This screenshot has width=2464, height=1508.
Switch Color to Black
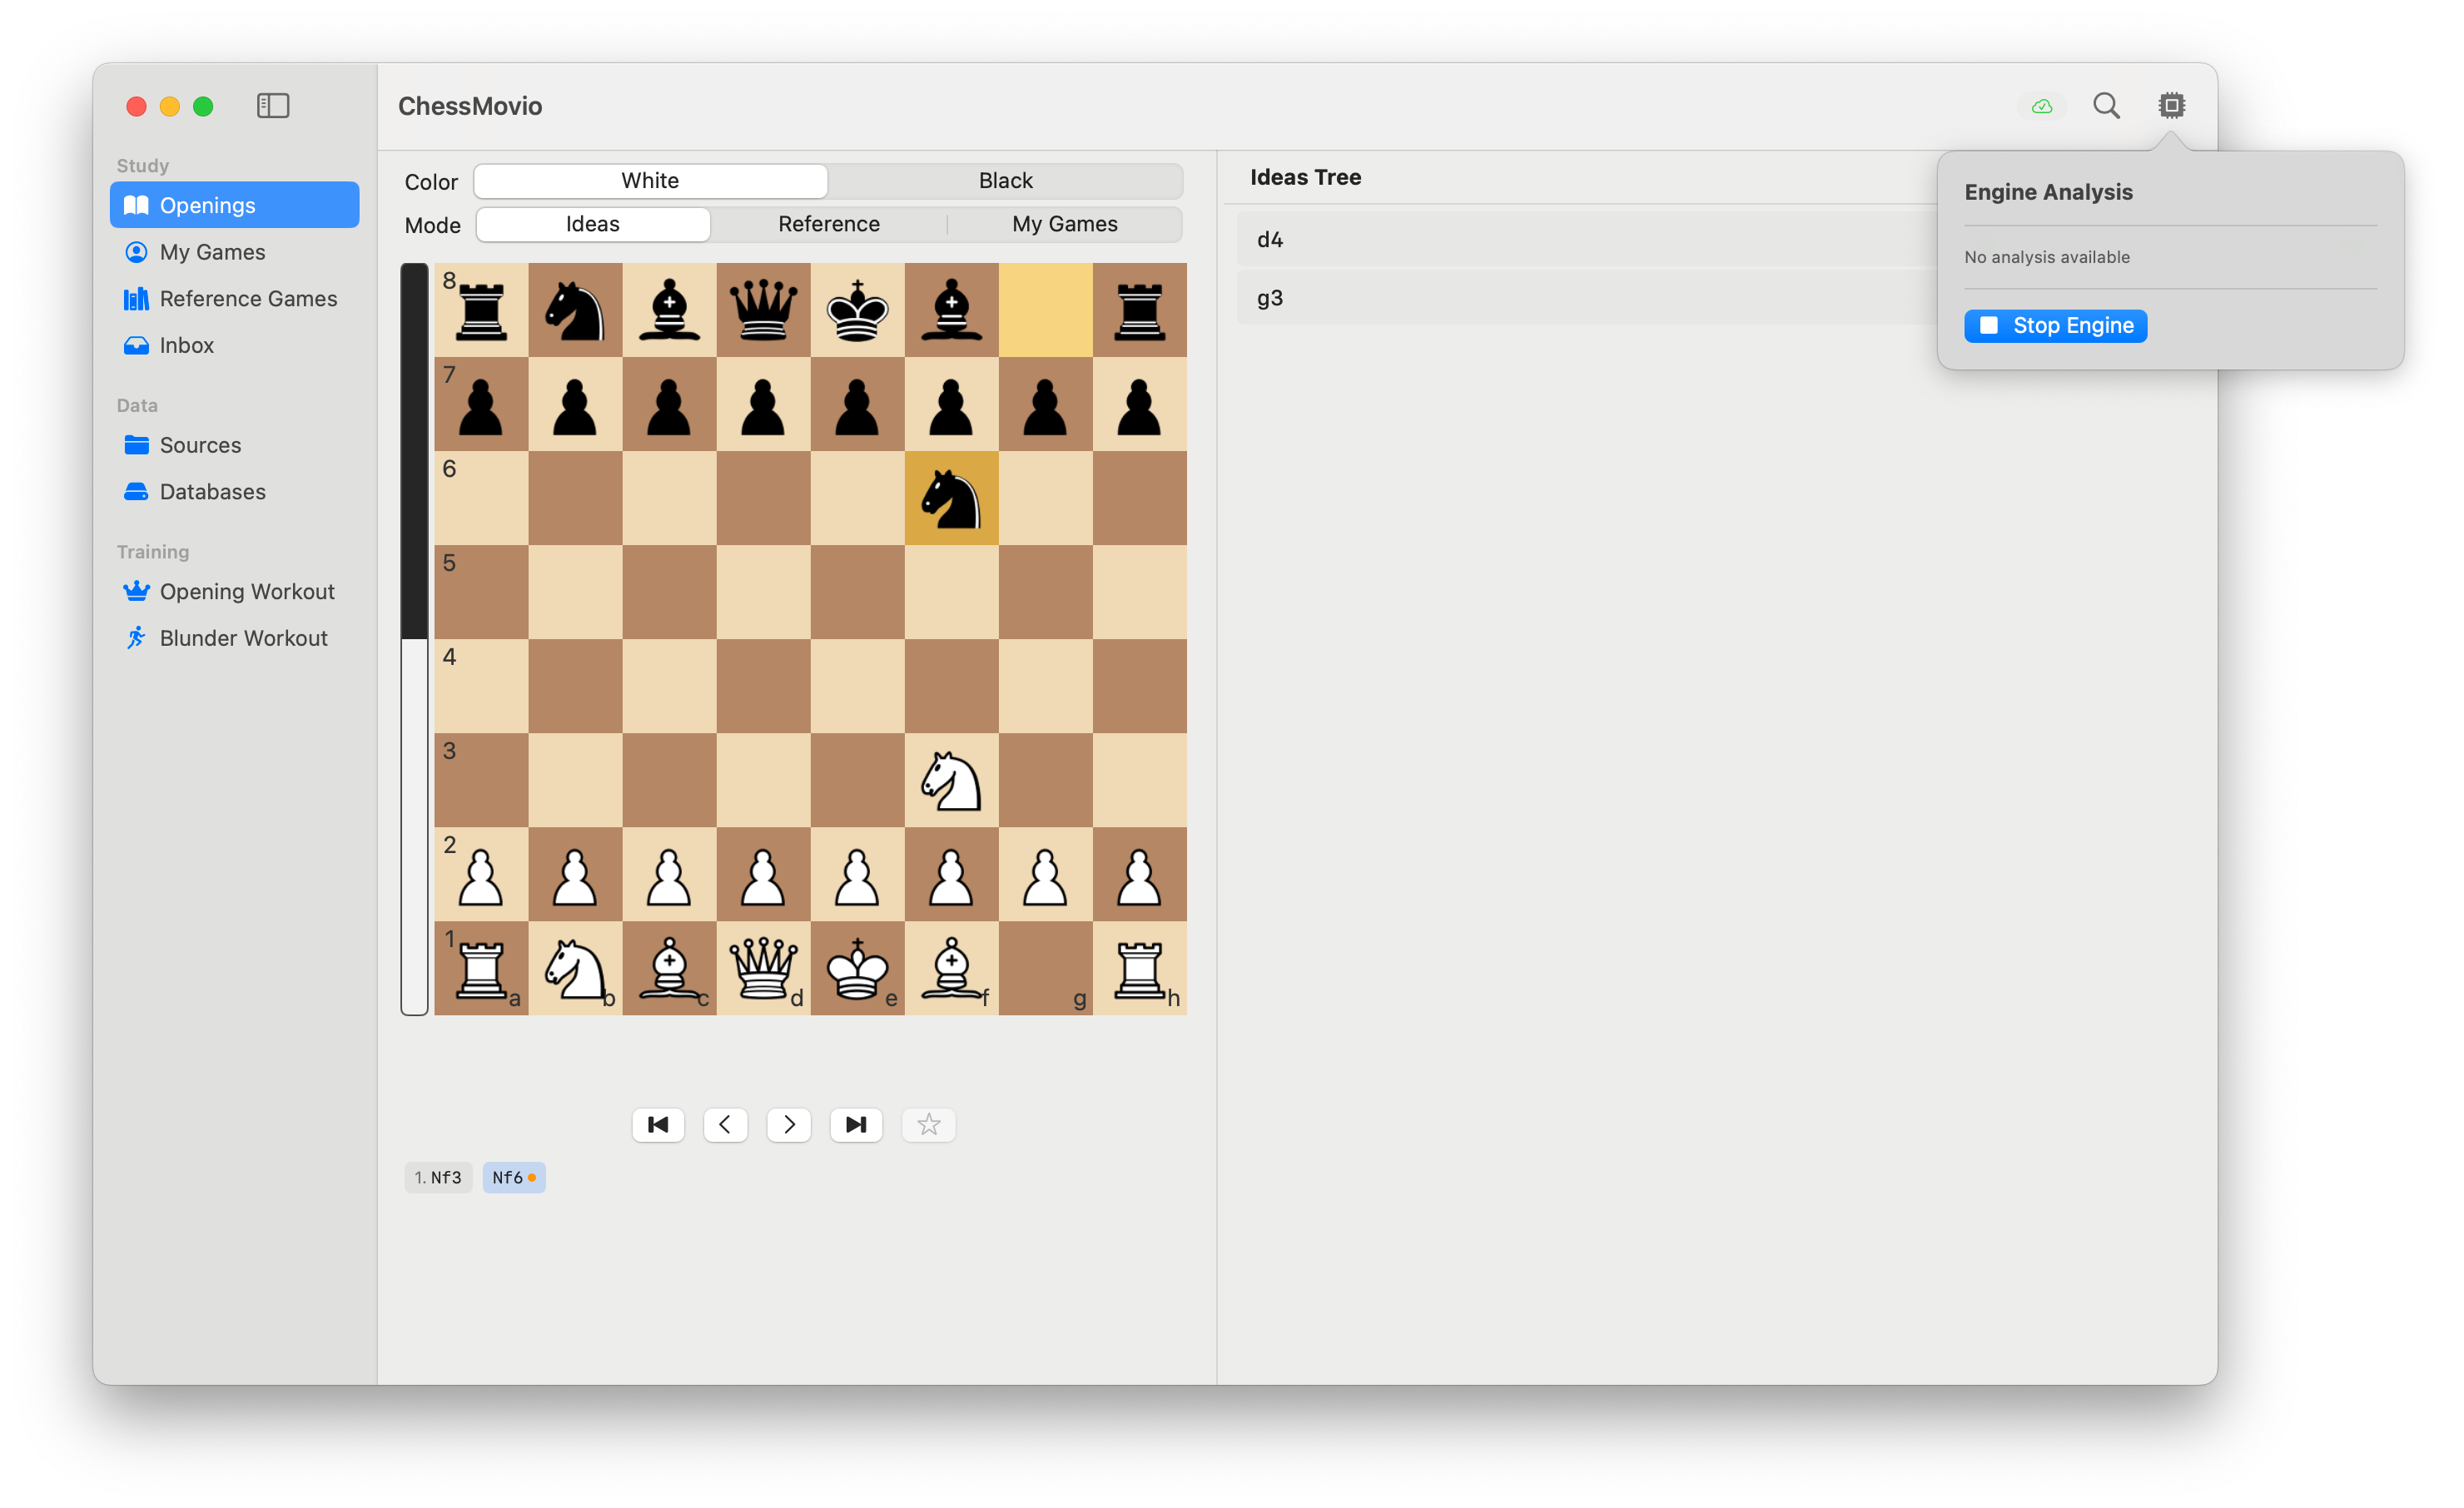[x=1005, y=181]
